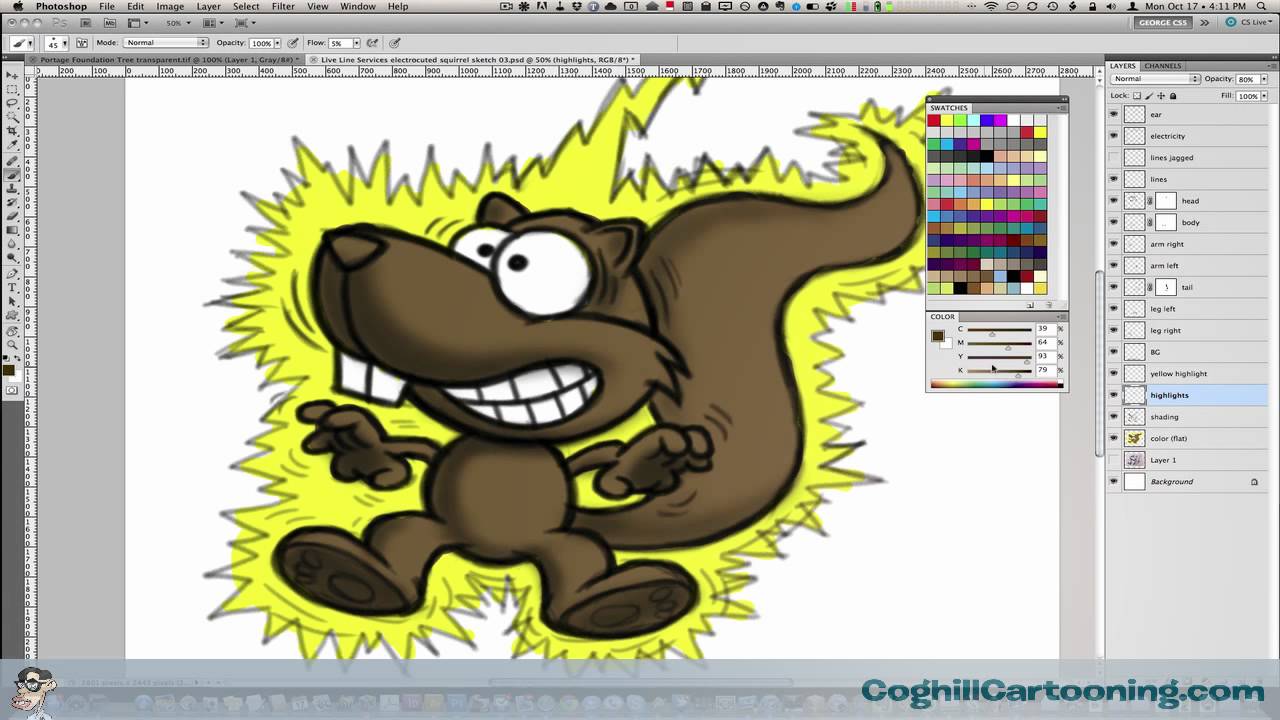1280x720 pixels.
Task: Select the Crop tool
Action: (x=12, y=131)
